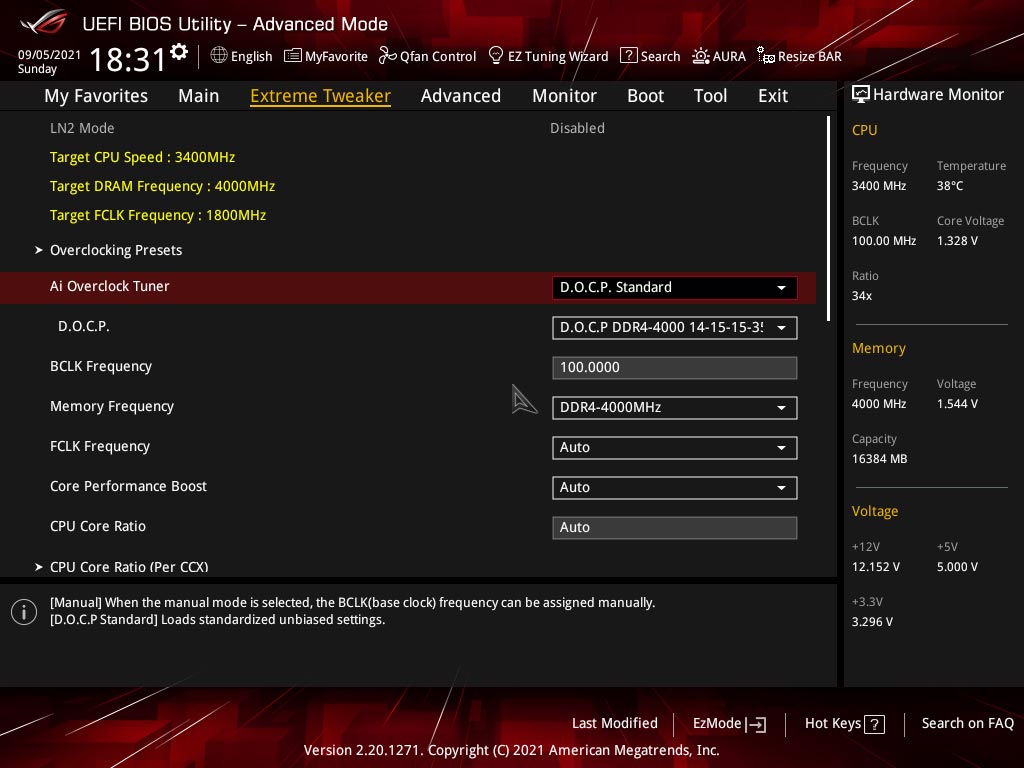Click the settings list scrollbar
Image resolution: width=1024 pixels, height=768 pixels.
pyautogui.click(x=828, y=218)
